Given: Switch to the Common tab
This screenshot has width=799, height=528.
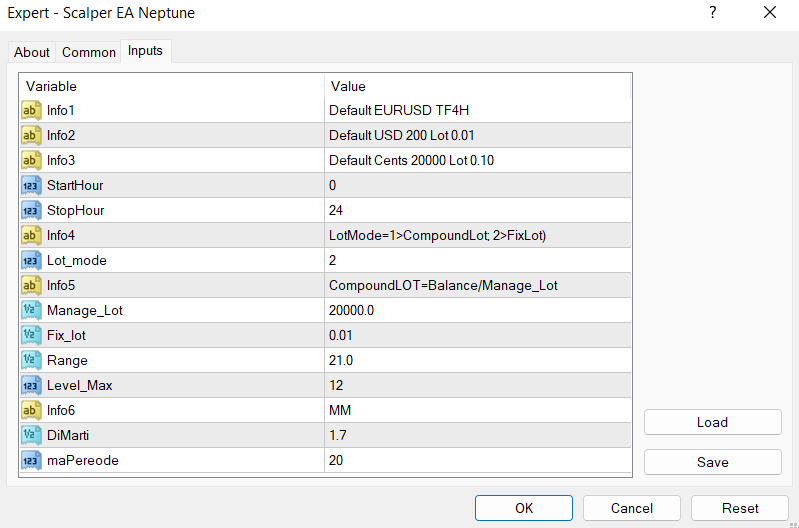Looking at the screenshot, I should (88, 52).
